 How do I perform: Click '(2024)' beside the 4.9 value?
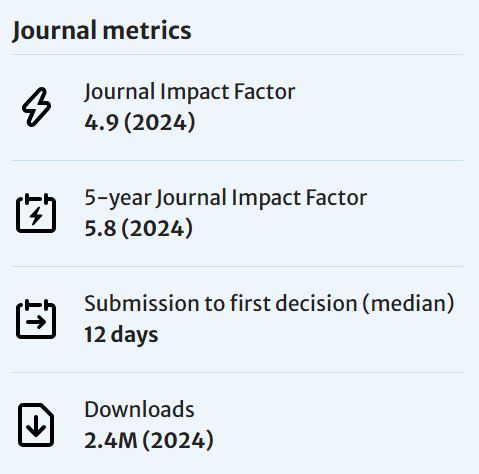160,123
